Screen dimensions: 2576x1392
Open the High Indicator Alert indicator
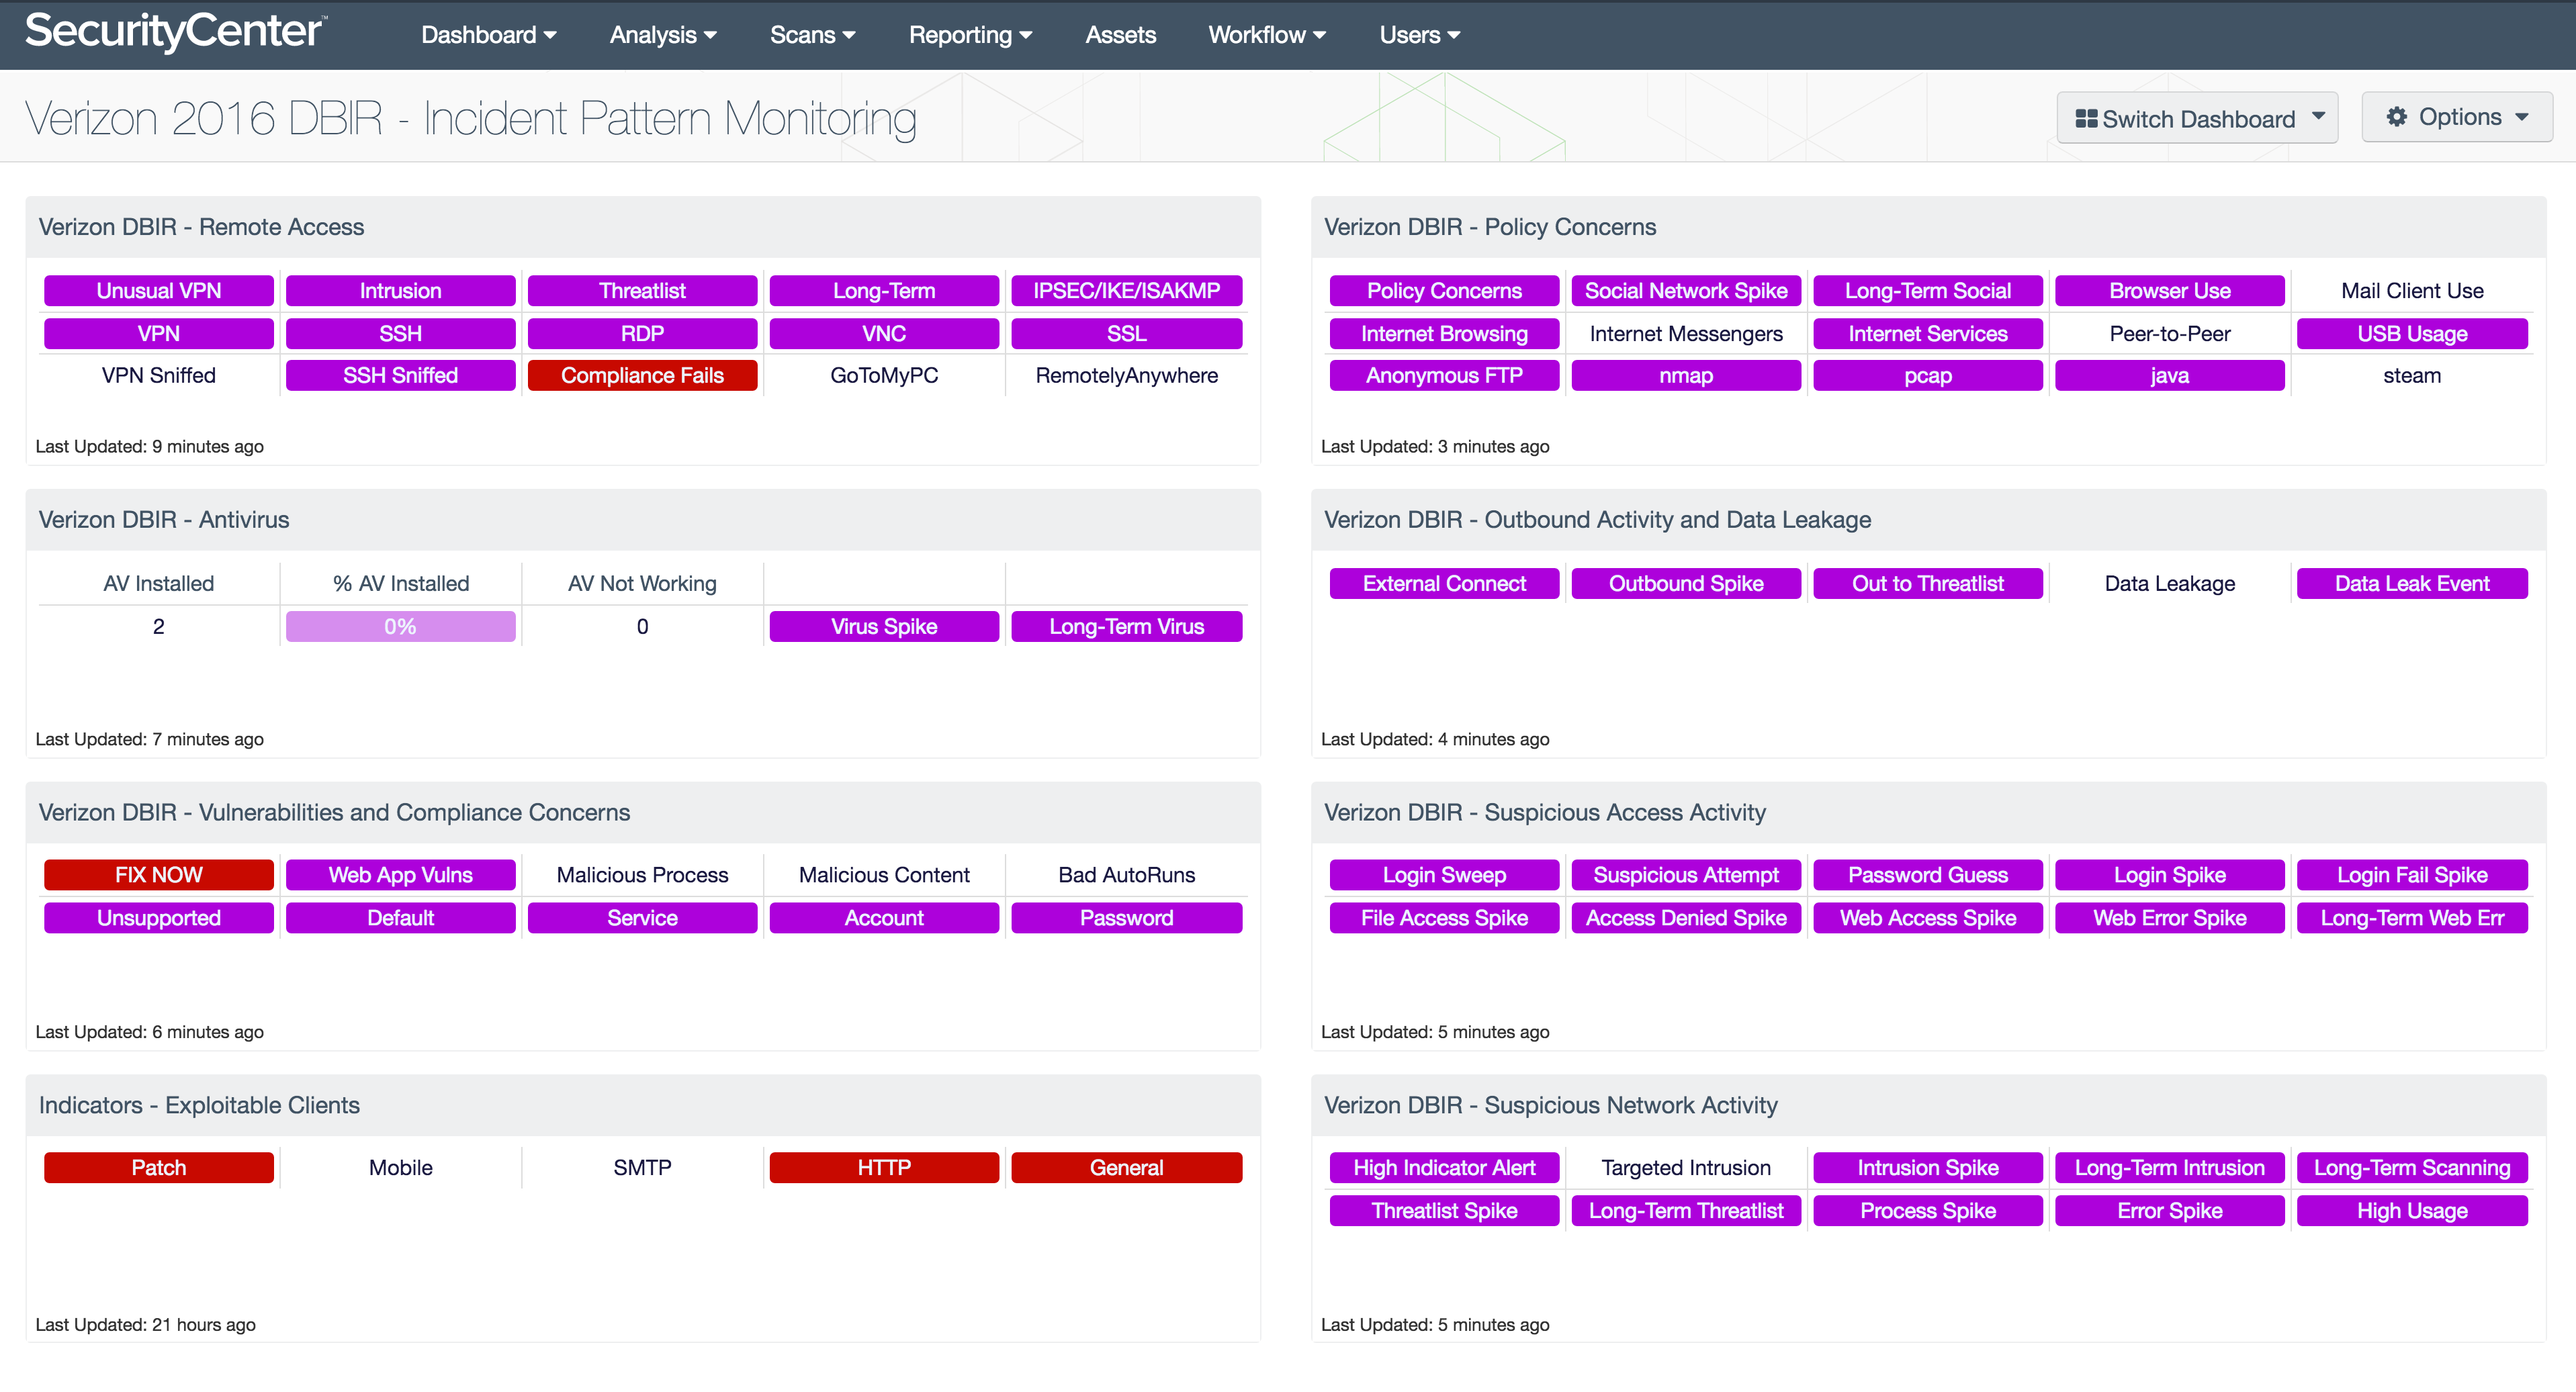(1445, 1168)
